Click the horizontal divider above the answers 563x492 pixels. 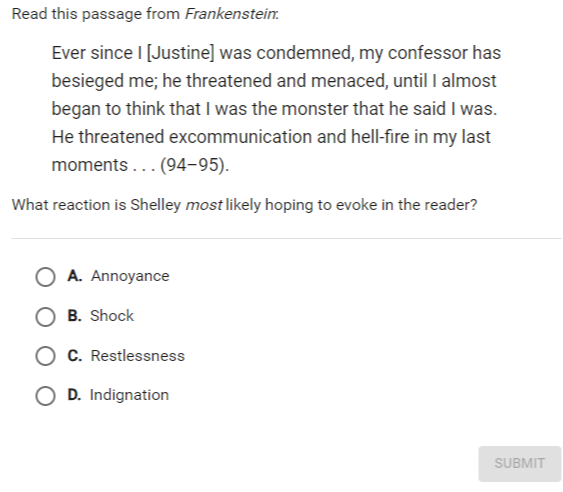pyautogui.click(x=286, y=238)
